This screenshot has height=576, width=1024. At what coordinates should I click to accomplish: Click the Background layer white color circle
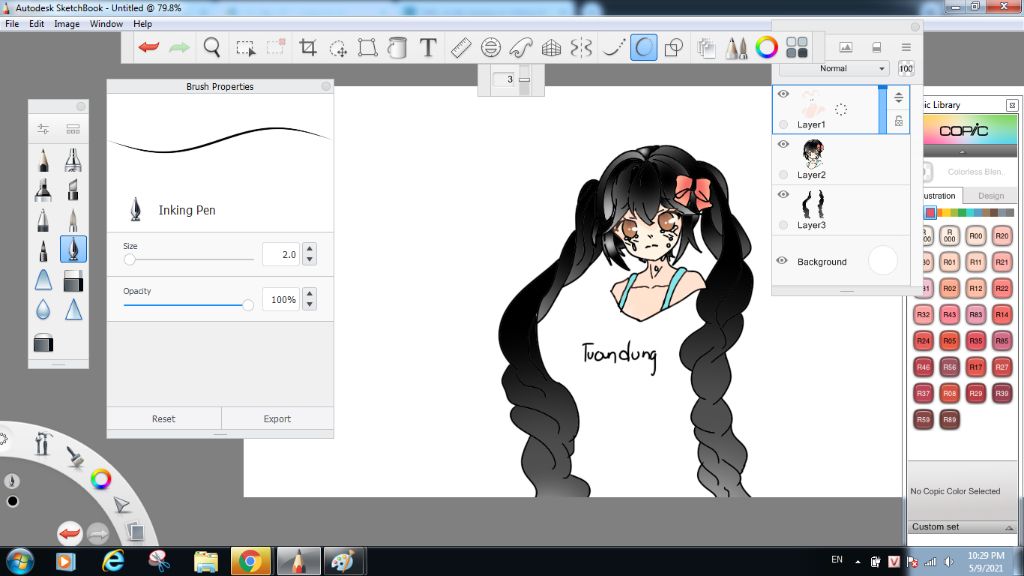883,261
